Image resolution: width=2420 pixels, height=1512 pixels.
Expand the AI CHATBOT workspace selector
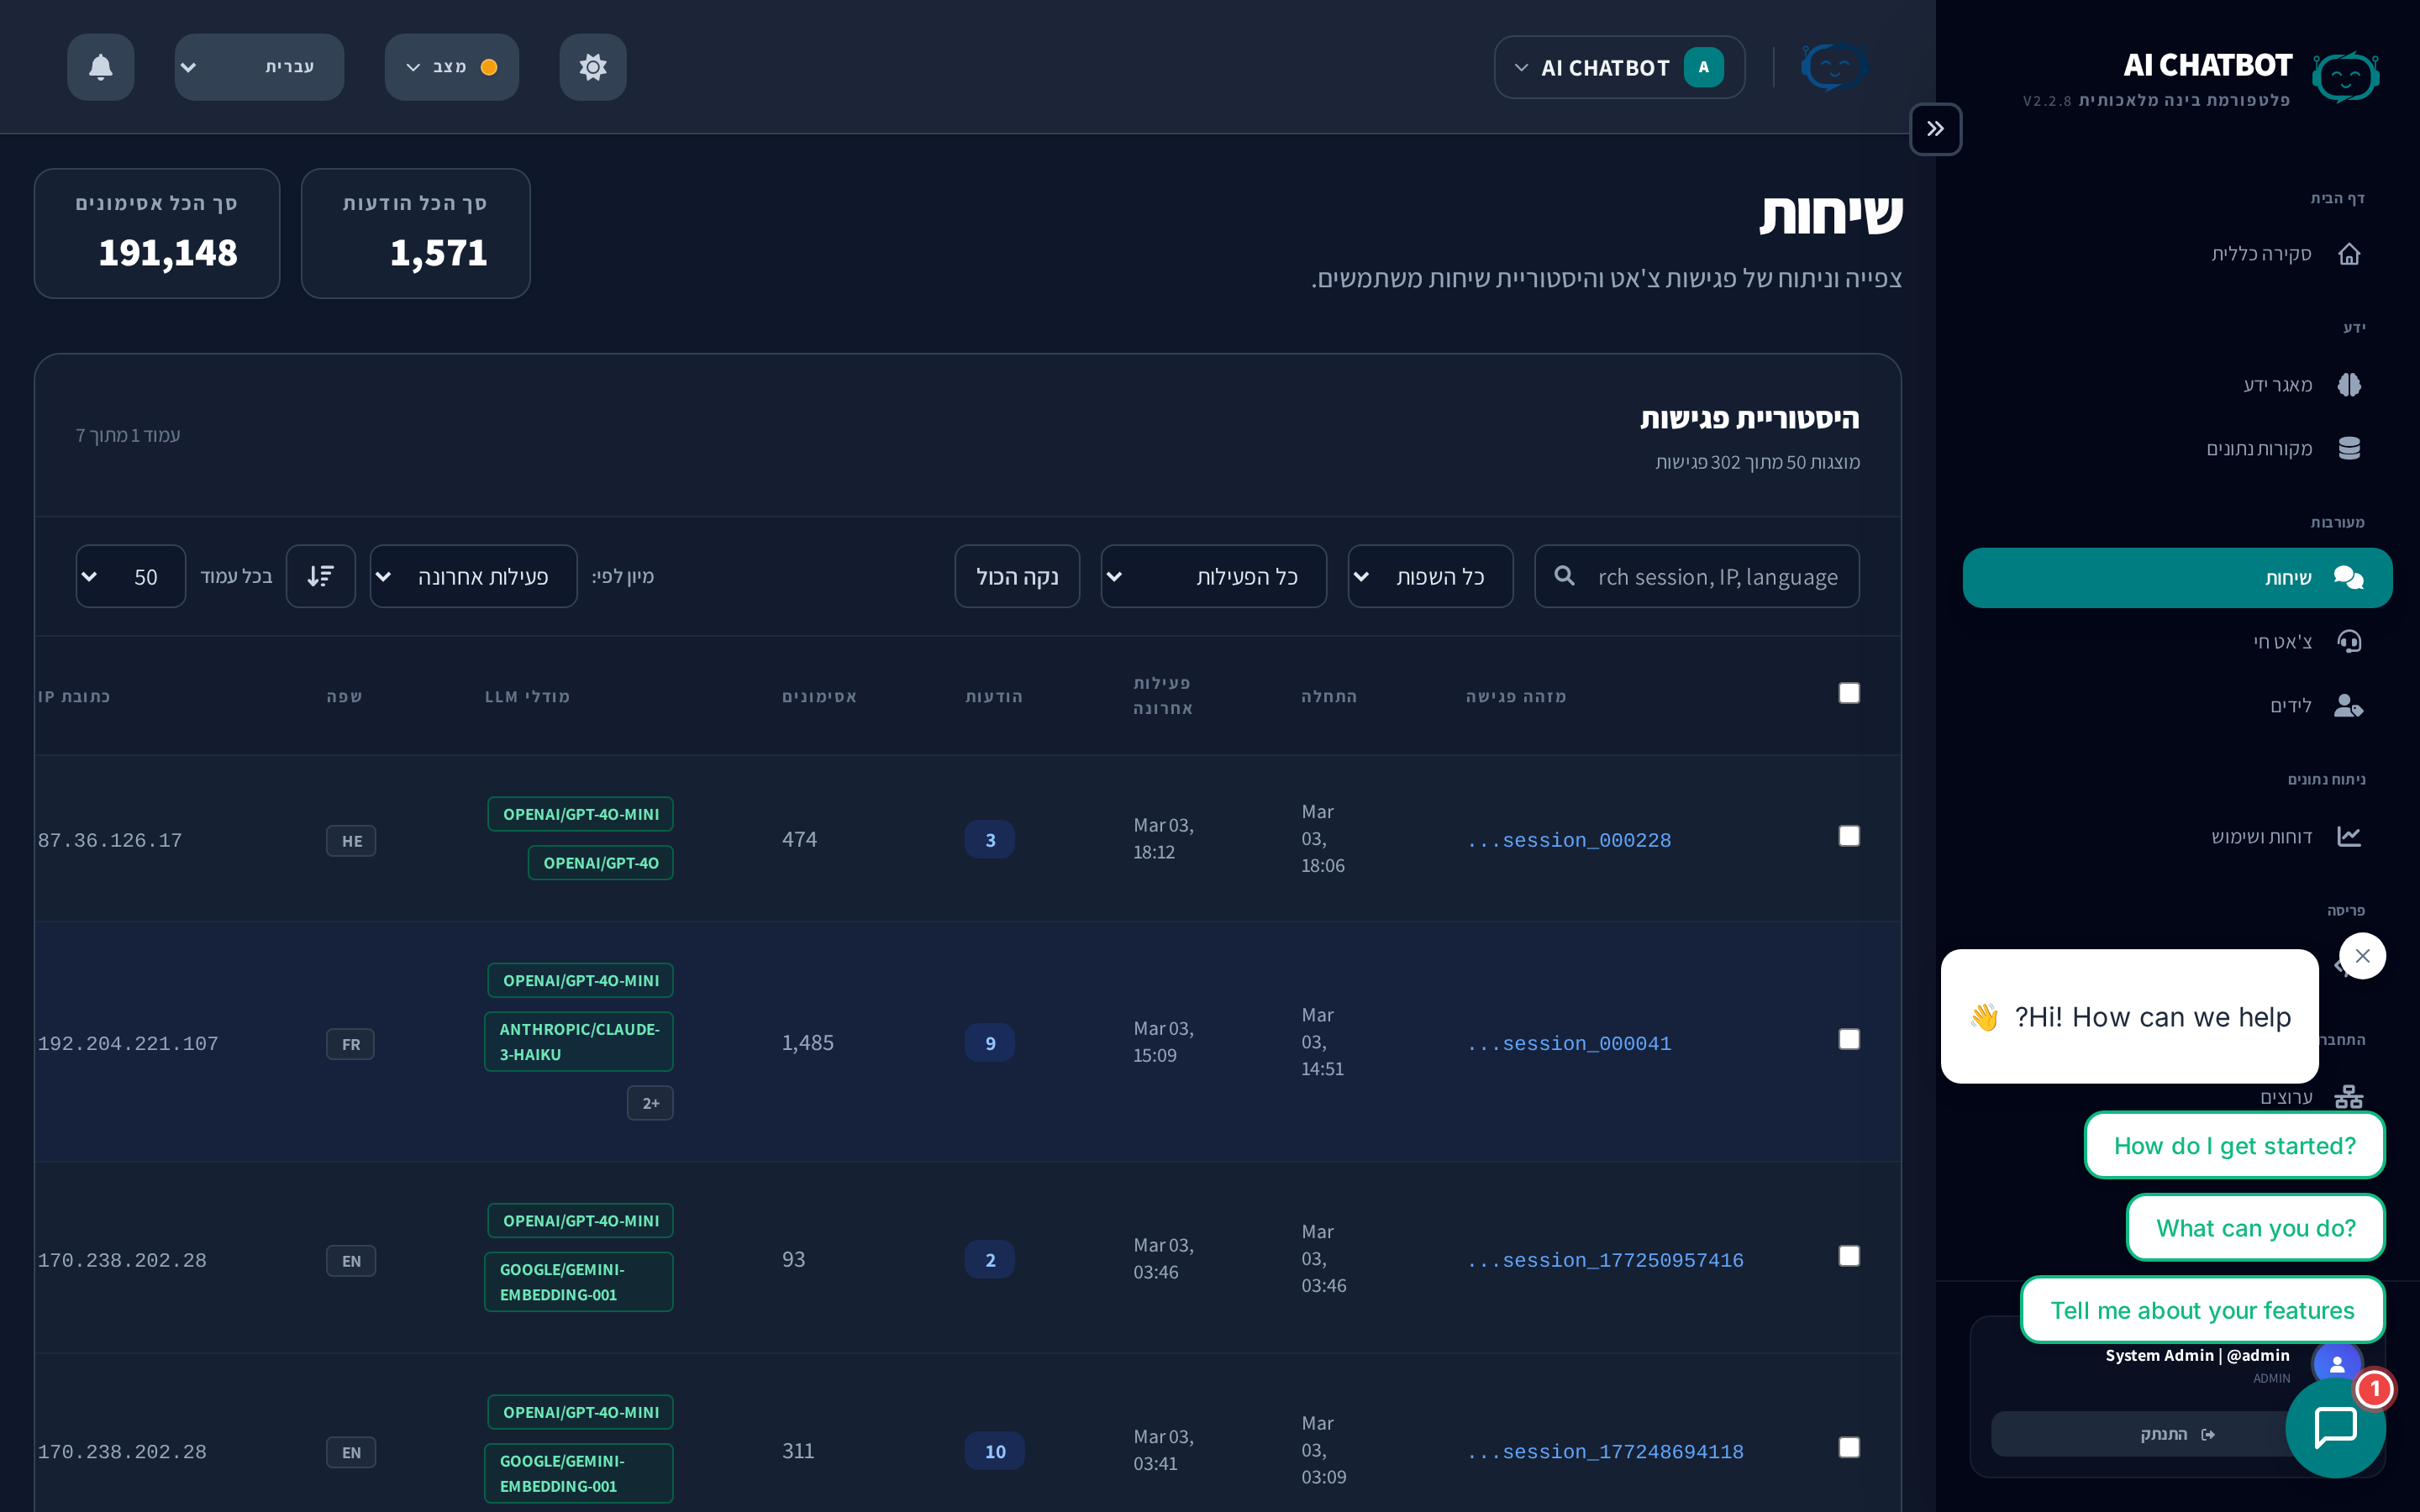(1619, 67)
